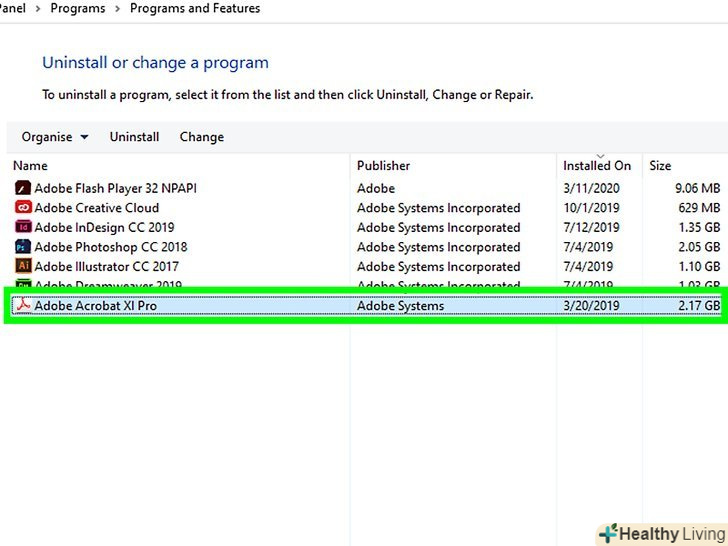Image resolution: width=728 pixels, height=546 pixels.
Task: Sort the list by the Name column
Action: point(30,166)
